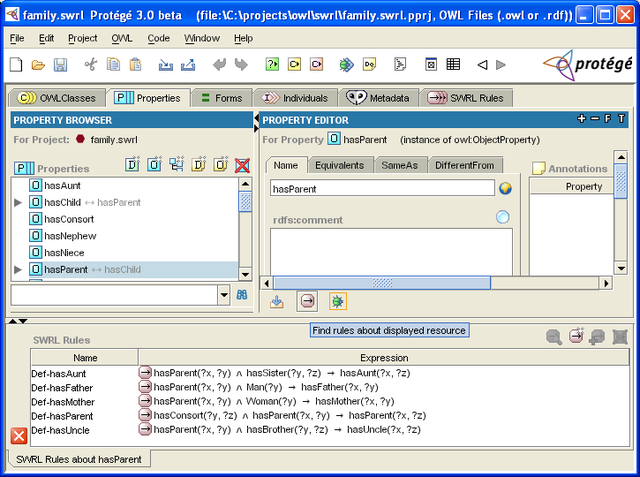Select the 'SWRL Rules about hasParent' bottom tab
This screenshot has height=477, width=640.
79,459
